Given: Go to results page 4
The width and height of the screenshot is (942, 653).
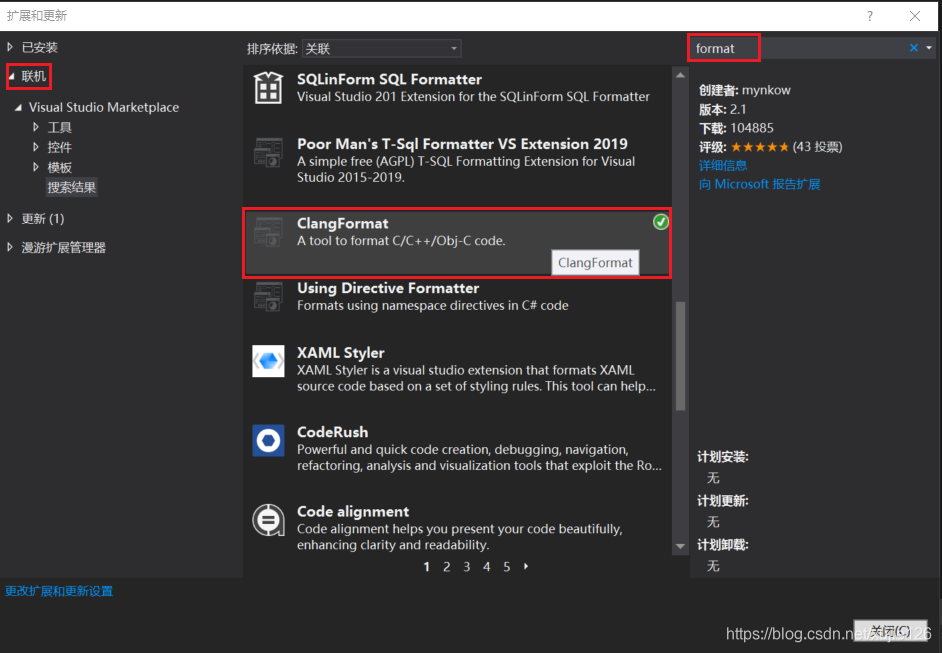Looking at the screenshot, I should tap(487, 566).
